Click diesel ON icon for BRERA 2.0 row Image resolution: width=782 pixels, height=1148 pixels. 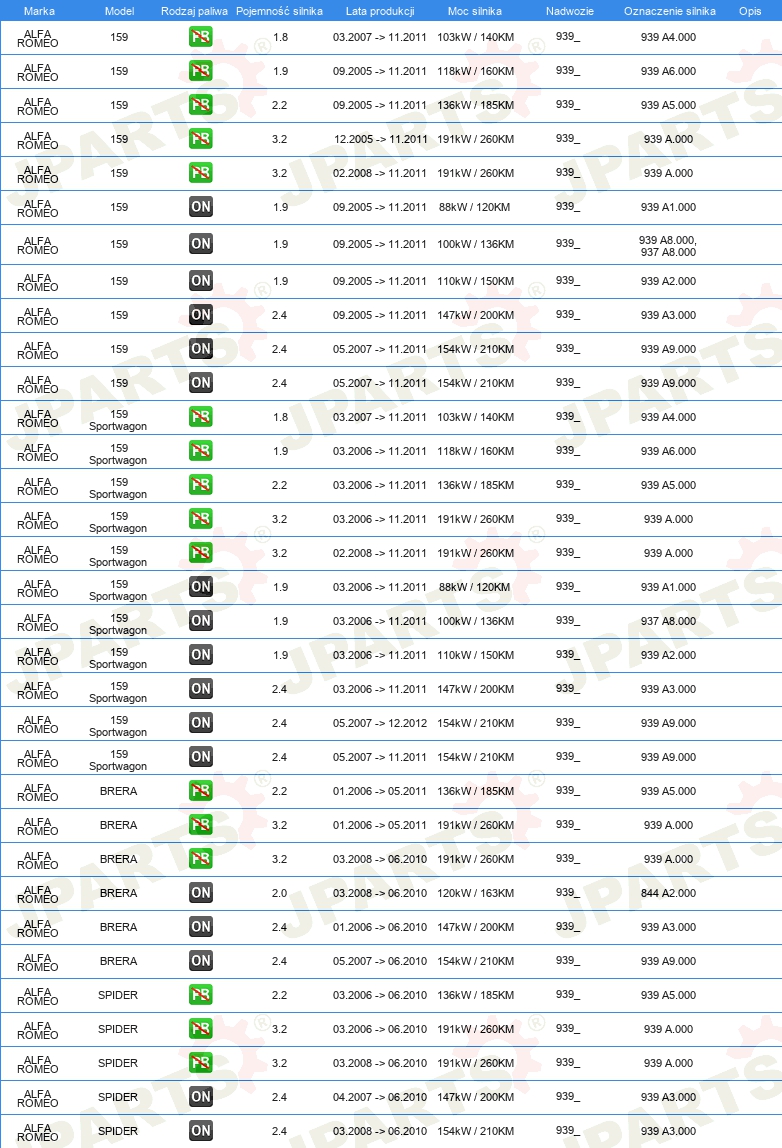[x=201, y=892]
